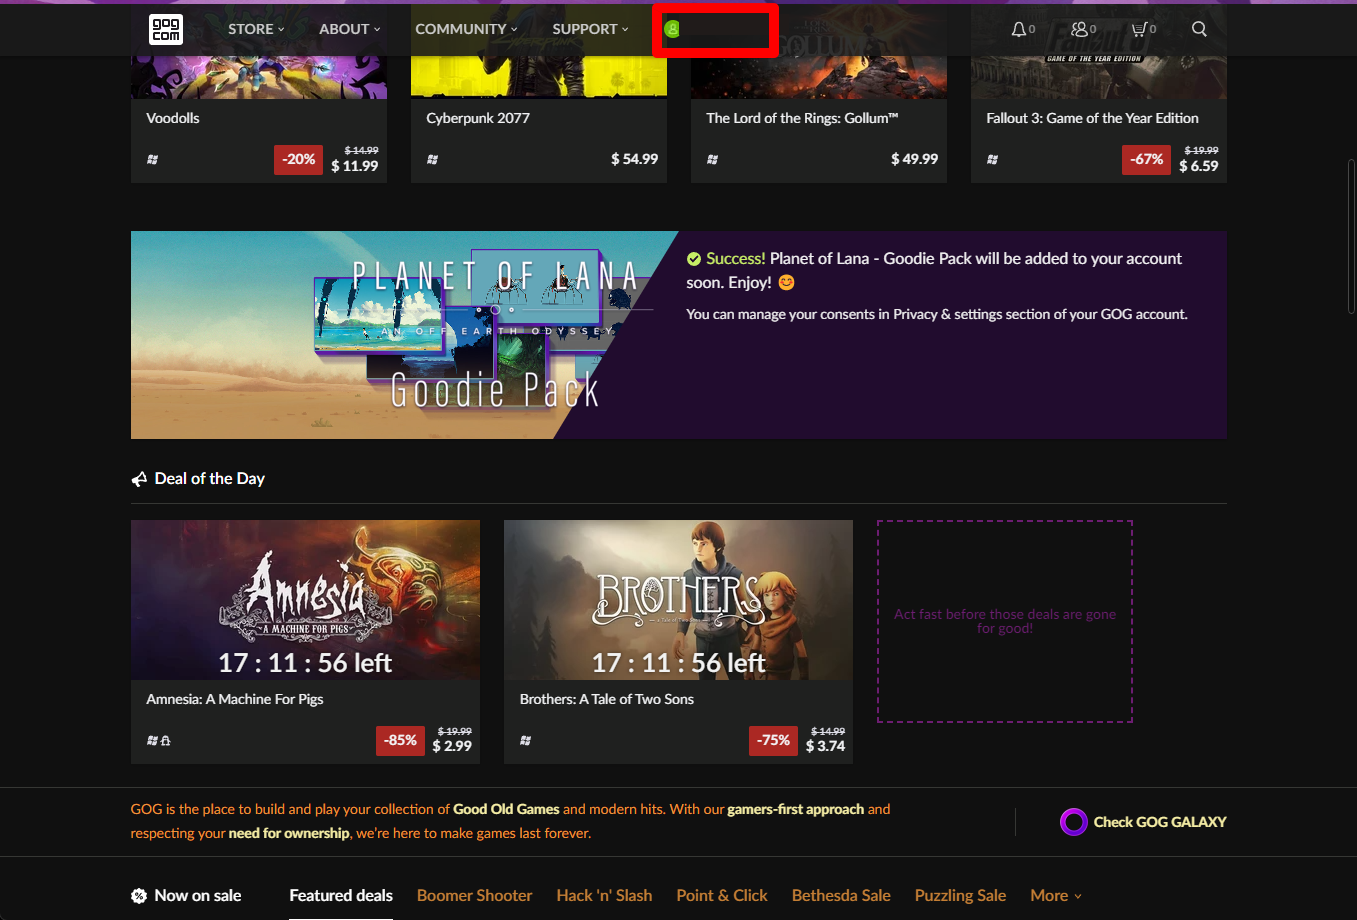This screenshot has width=1357, height=920.
Task: Open the GOG.com logo home link
Action: point(166,29)
